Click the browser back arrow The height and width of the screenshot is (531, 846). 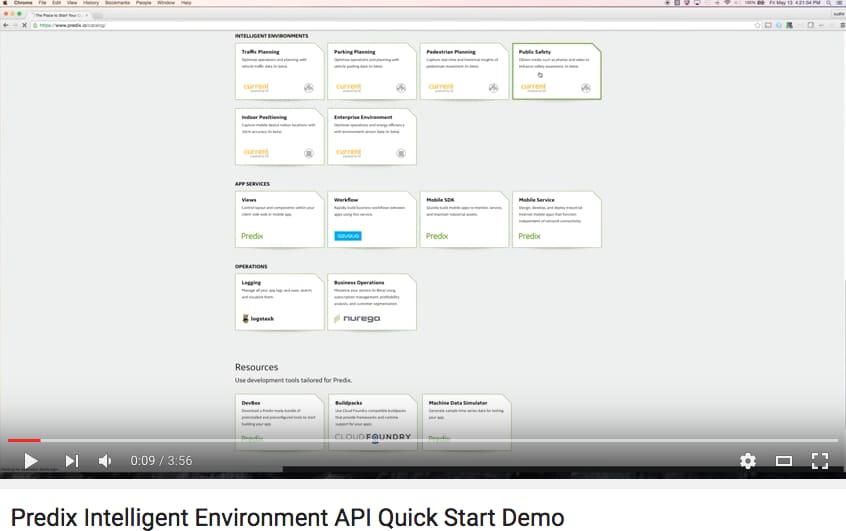click(5, 25)
